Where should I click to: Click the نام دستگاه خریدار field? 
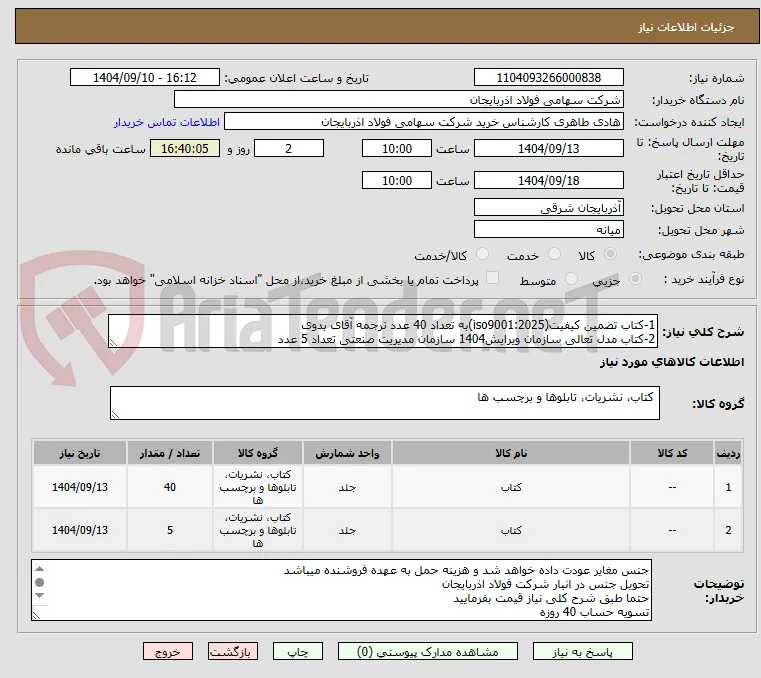pos(398,100)
